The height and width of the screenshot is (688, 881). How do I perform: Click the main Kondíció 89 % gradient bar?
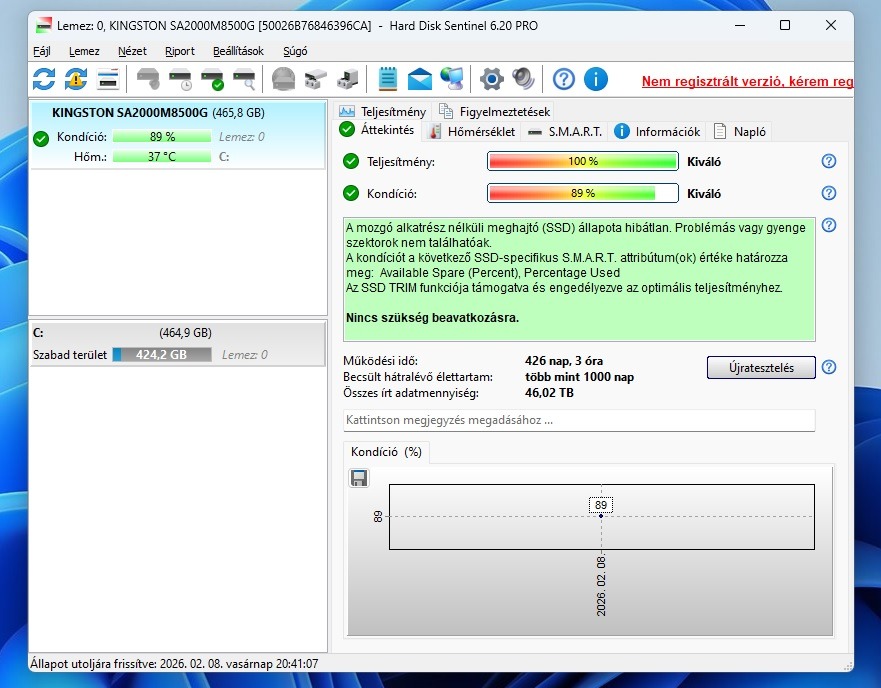[x=583, y=193]
